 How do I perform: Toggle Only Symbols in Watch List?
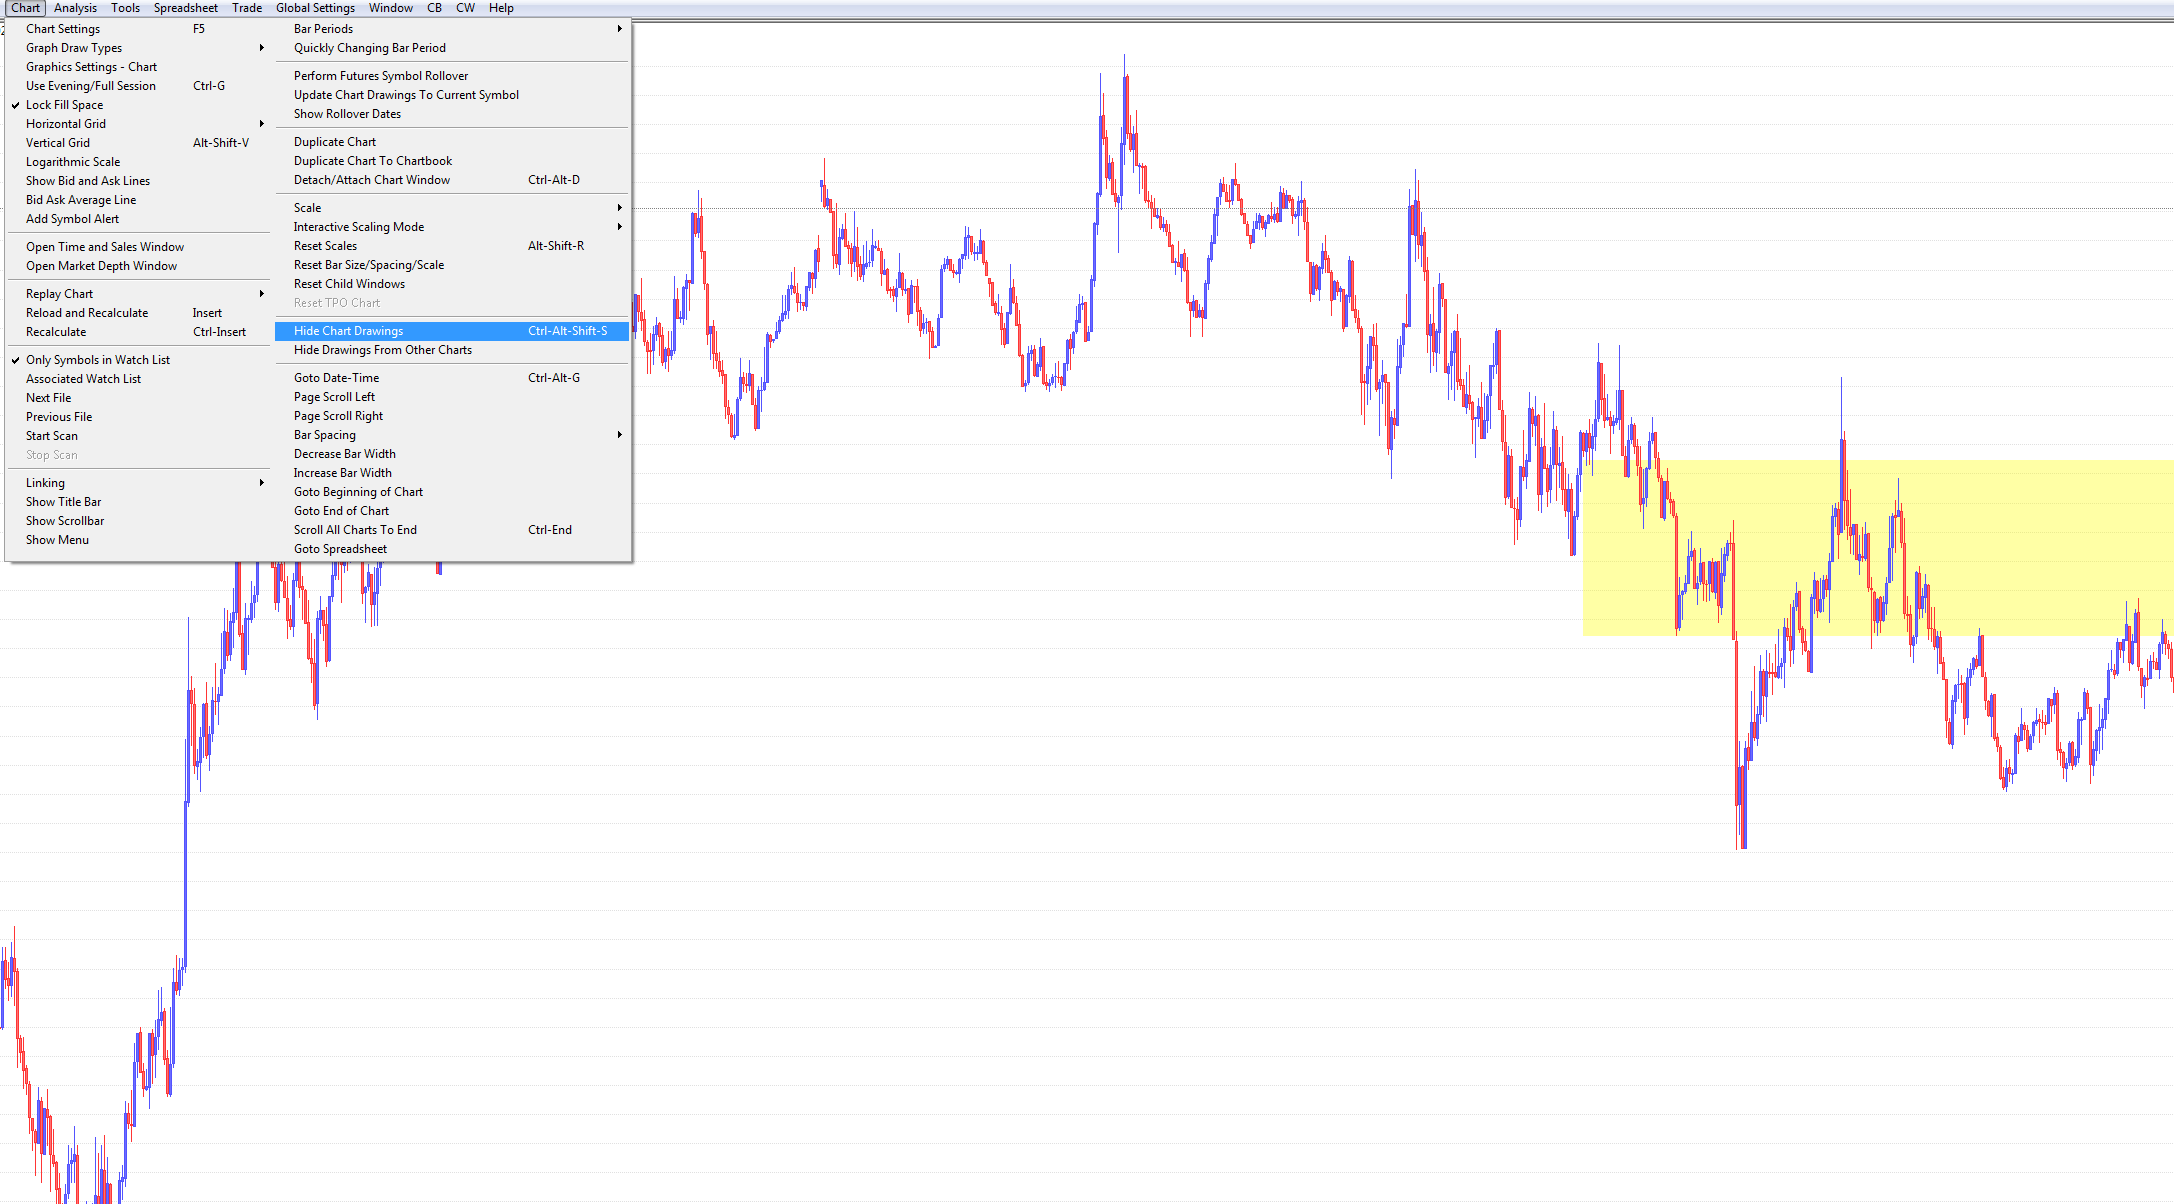pos(97,360)
